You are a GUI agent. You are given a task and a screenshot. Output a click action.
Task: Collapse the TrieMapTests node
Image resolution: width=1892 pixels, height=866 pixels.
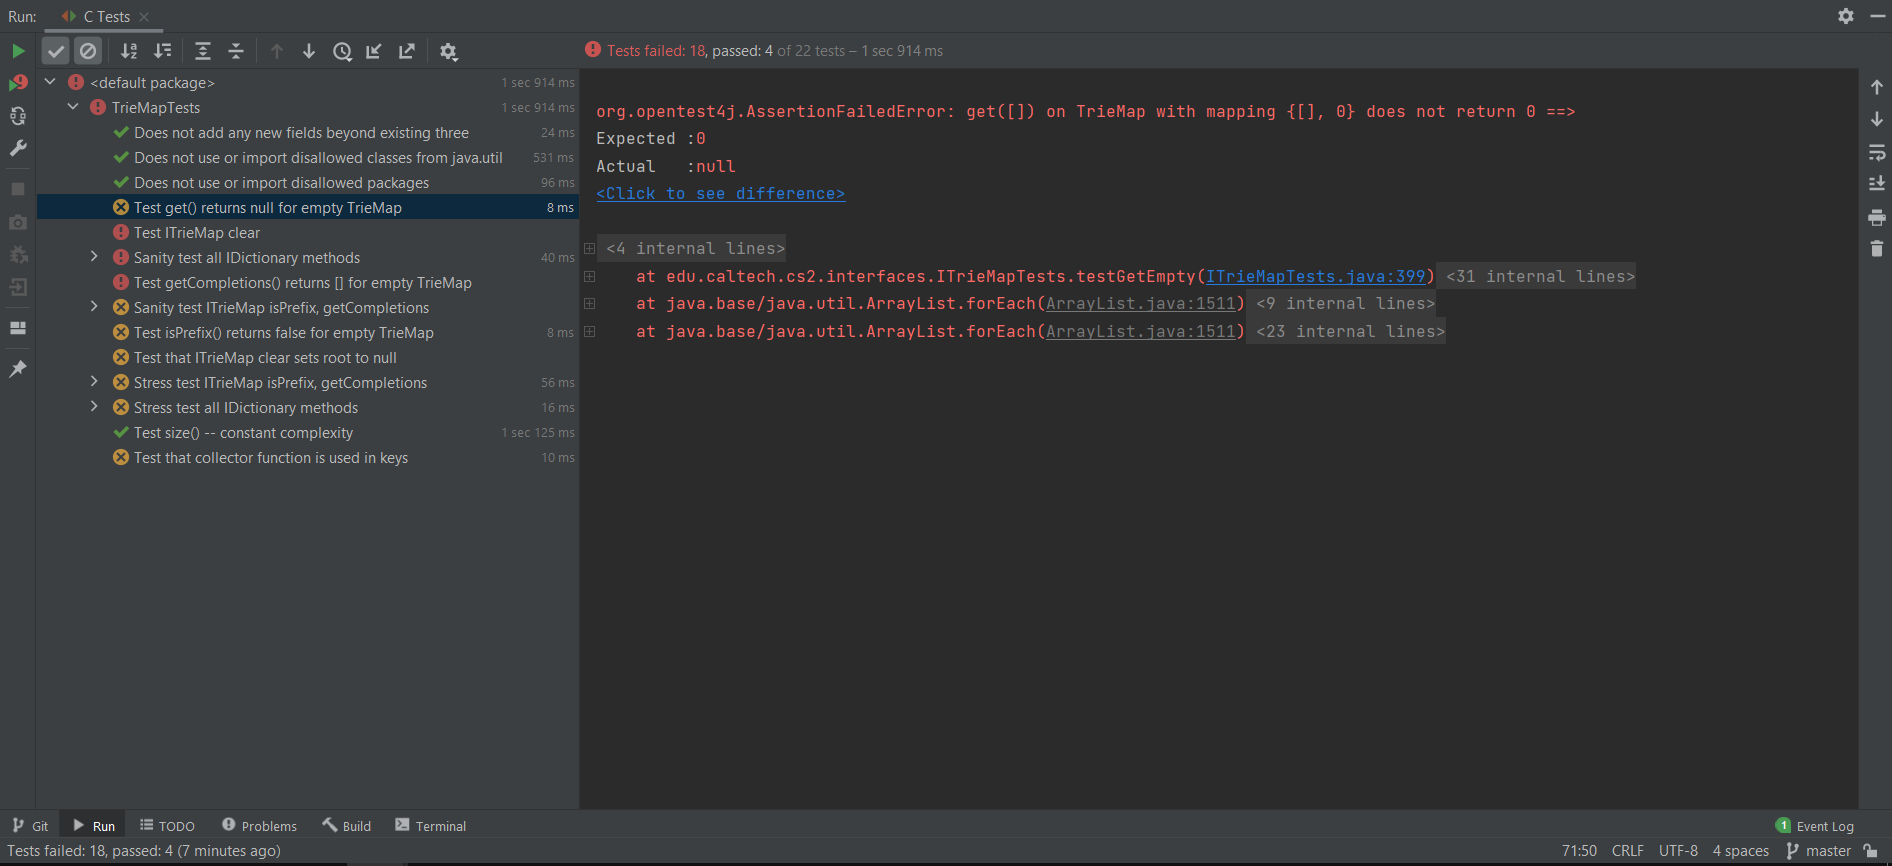(73, 107)
